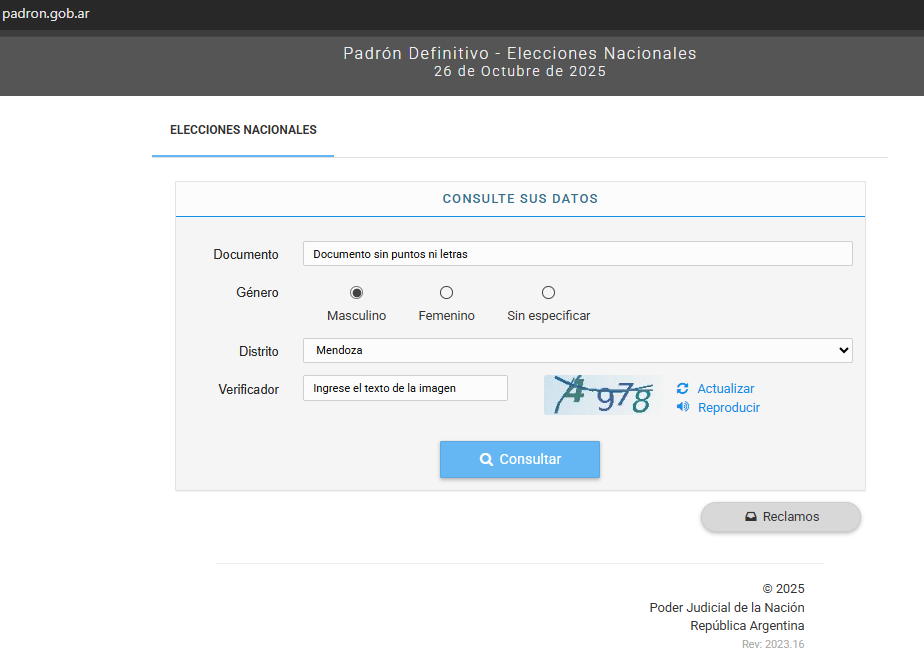
Task: Pick the Sin especificar radio option
Action: click(548, 293)
